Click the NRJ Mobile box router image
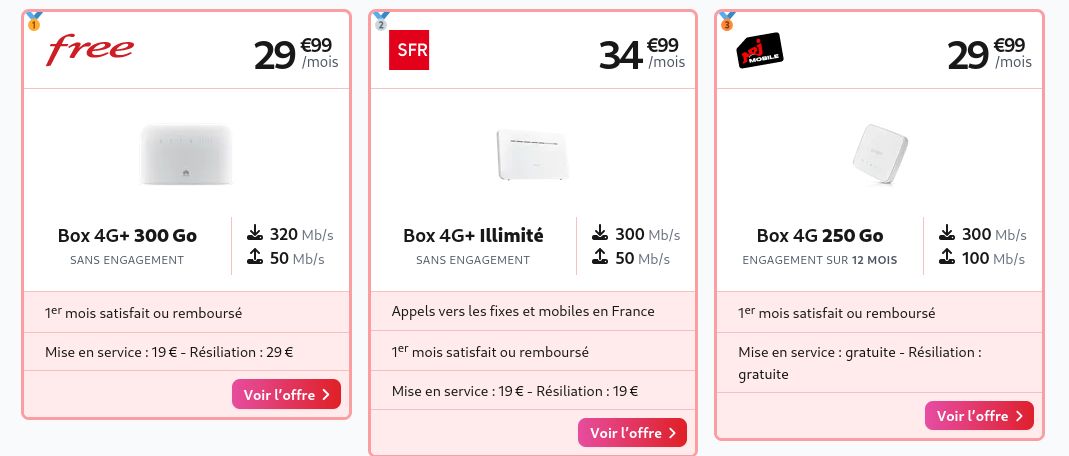 coord(880,153)
